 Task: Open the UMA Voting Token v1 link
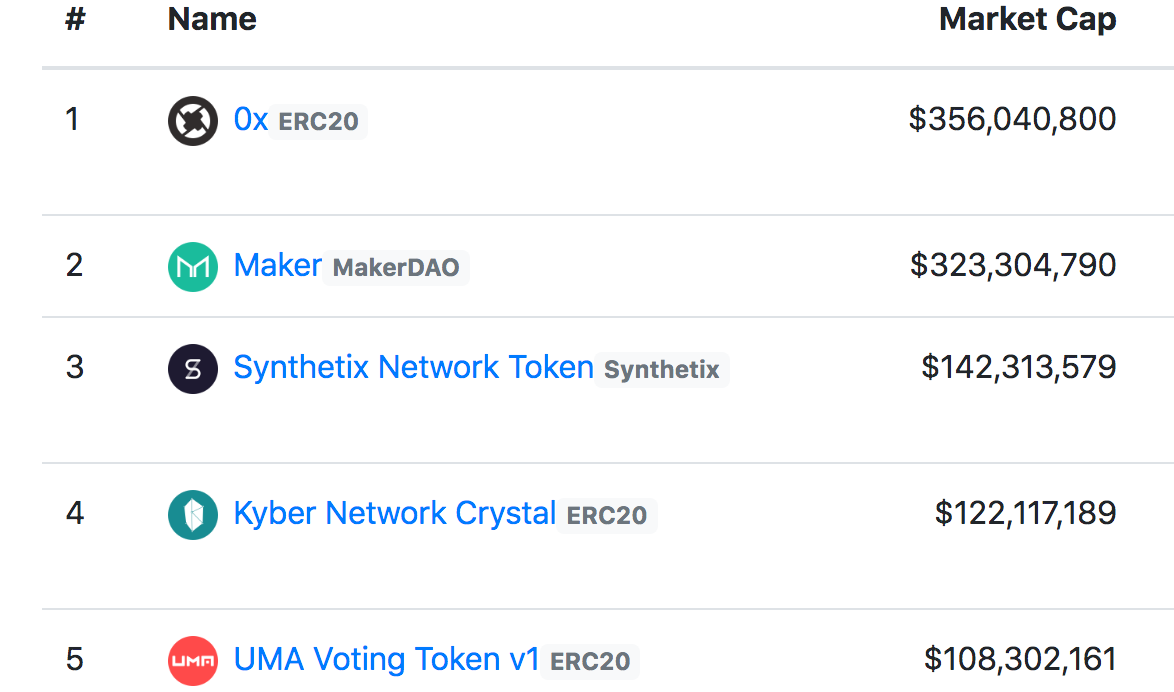point(386,660)
